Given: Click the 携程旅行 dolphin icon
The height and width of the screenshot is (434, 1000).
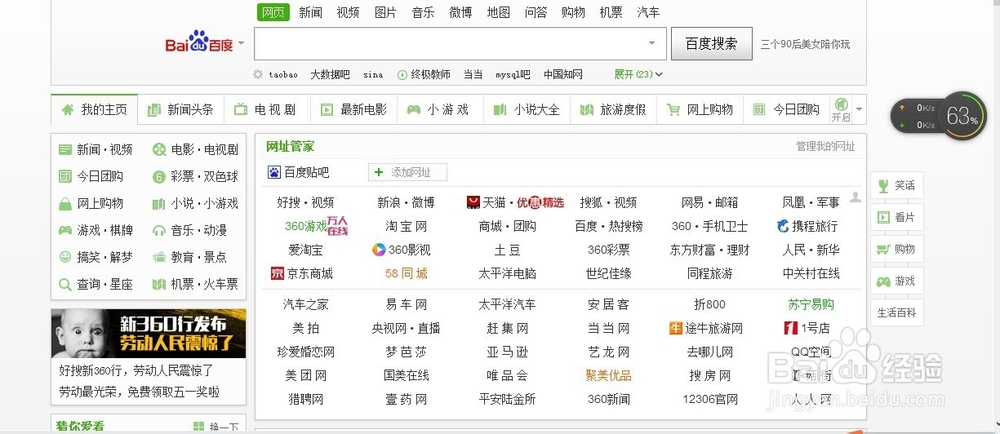Looking at the screenshot, I should [783, 226].
